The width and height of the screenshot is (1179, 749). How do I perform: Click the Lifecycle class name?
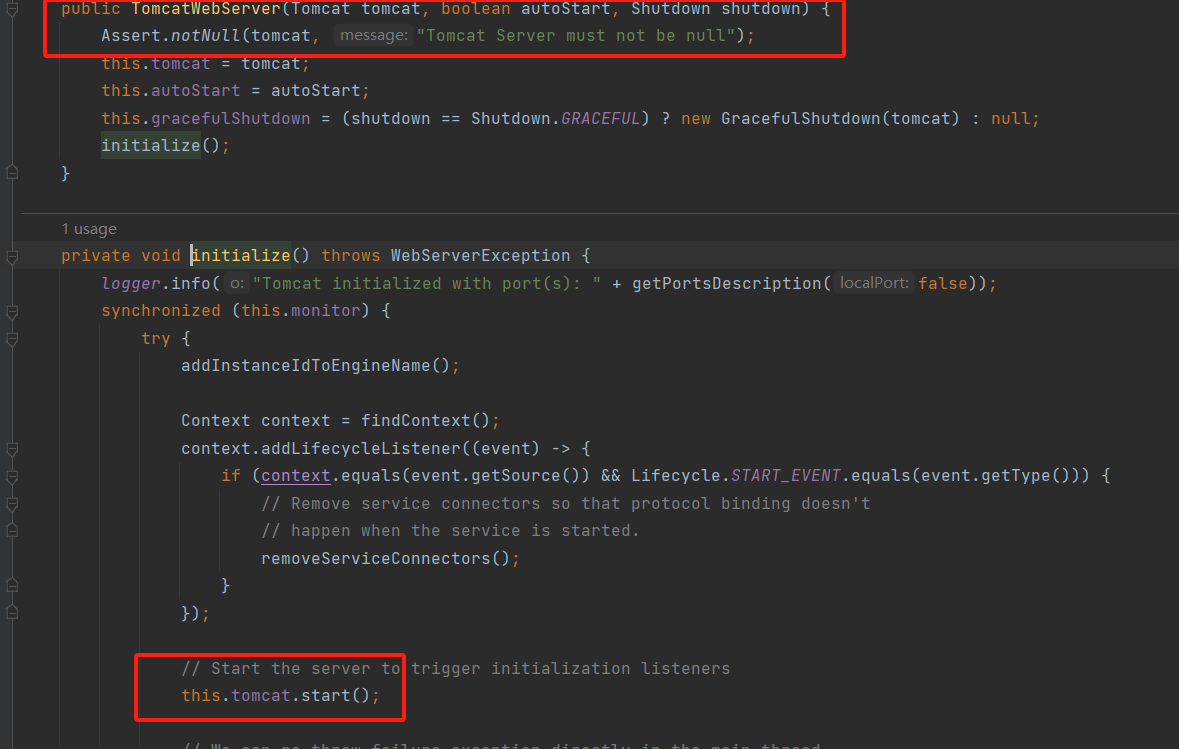(676, 475)
